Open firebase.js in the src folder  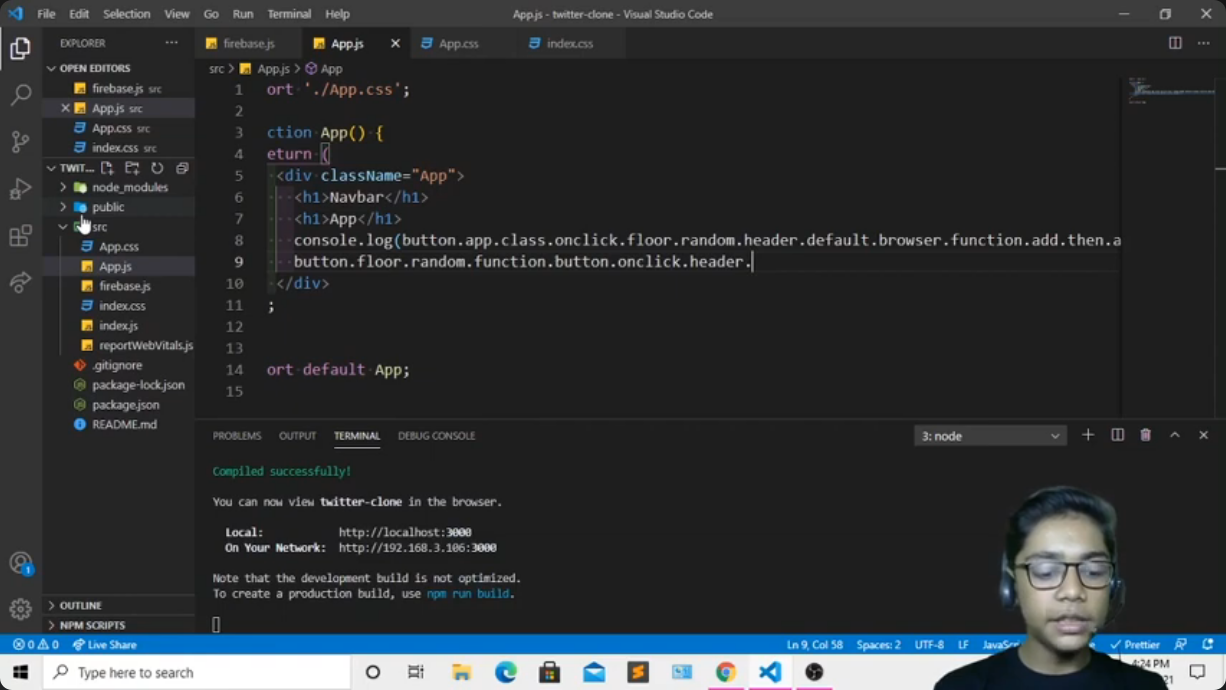(x=124, y=286)
